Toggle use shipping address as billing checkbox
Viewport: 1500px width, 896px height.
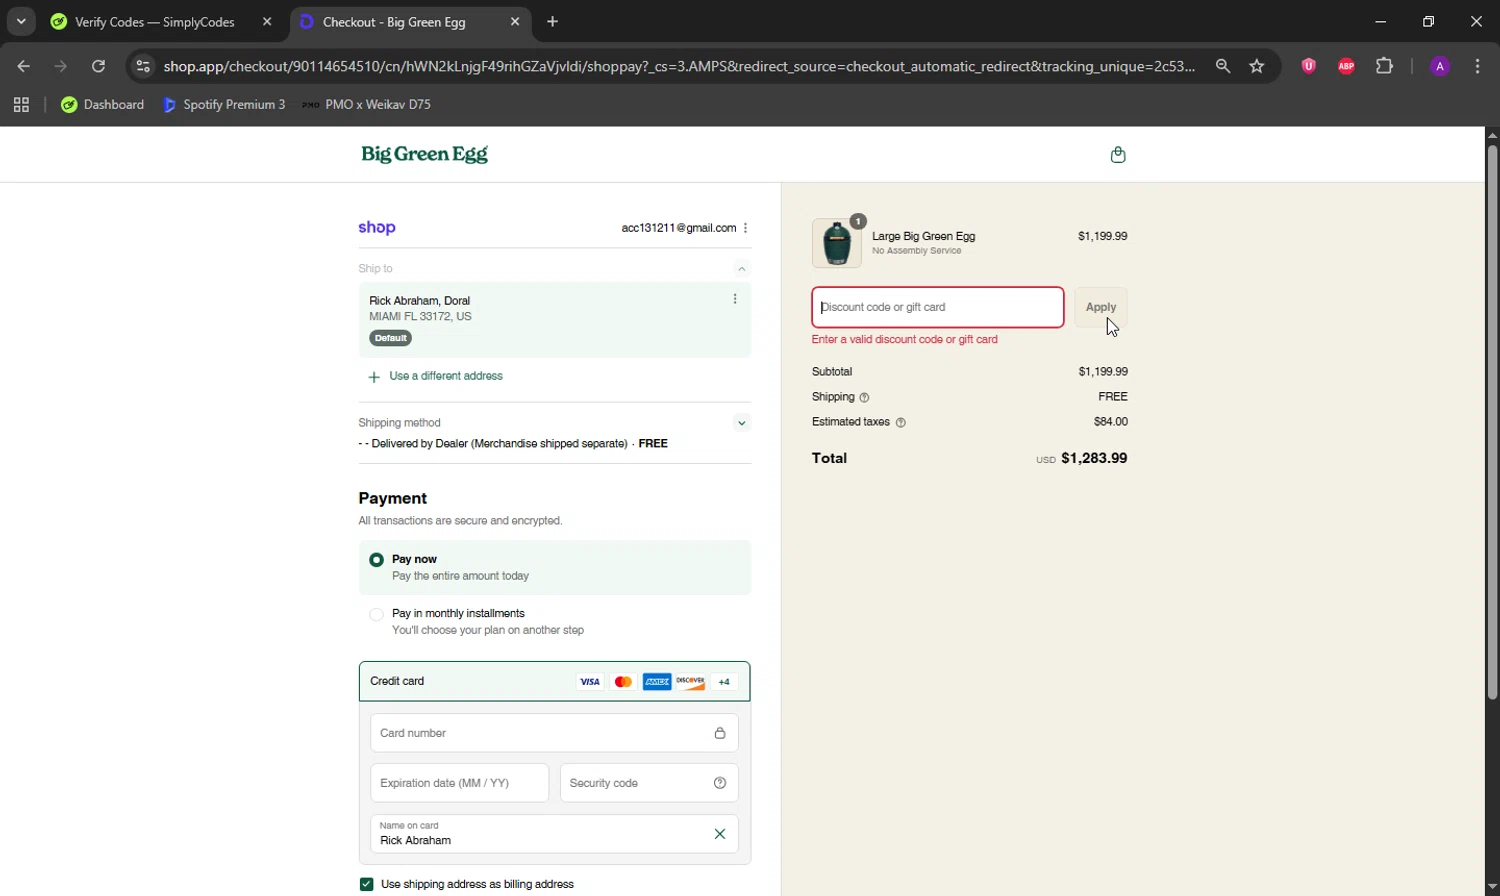pos(366,884)
